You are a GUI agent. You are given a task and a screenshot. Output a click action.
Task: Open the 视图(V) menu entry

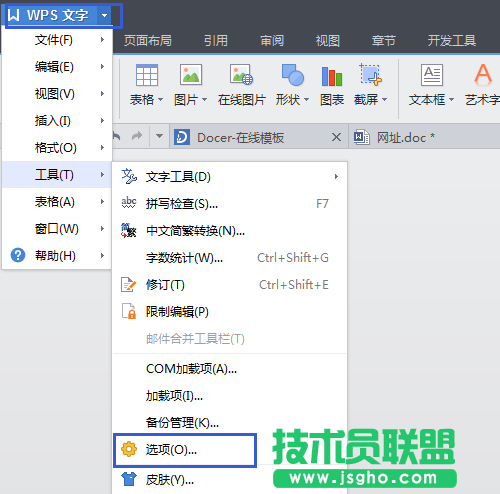tap(57, 94)
